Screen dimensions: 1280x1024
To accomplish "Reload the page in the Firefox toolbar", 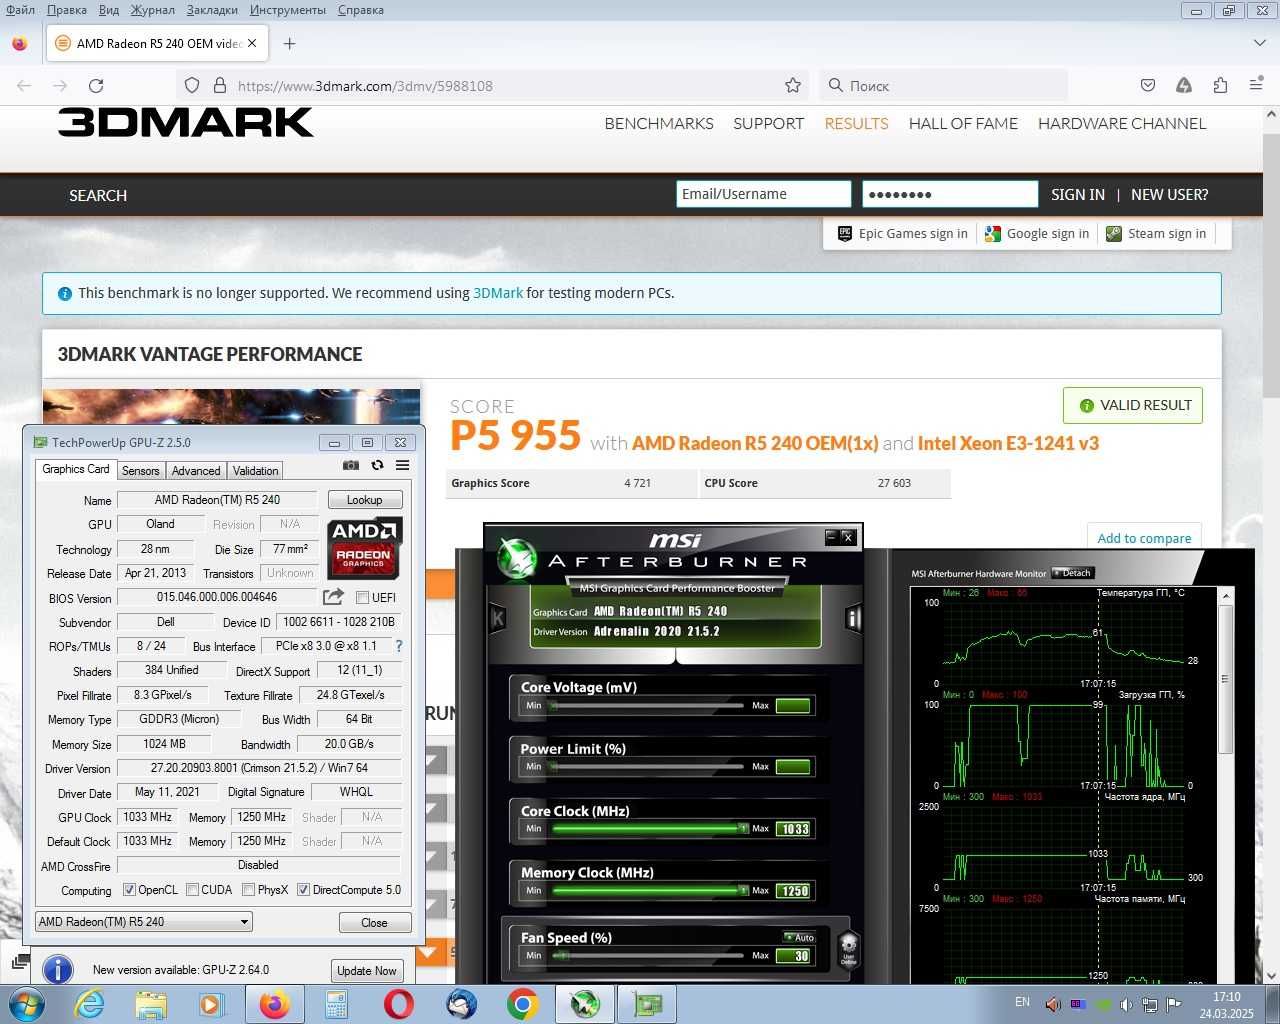I will click(96, 86).
